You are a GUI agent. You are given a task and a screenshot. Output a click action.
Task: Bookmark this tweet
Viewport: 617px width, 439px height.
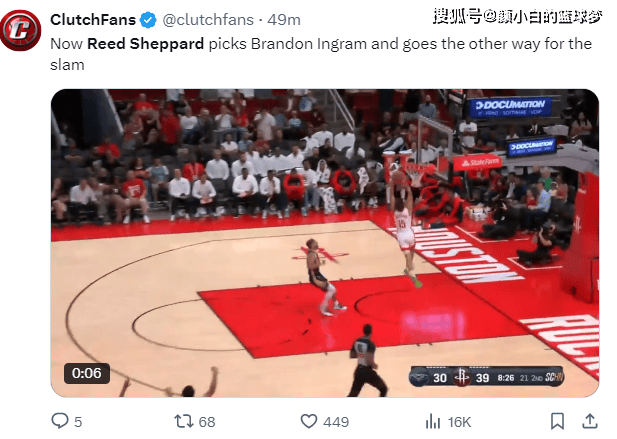coord(557,421)
